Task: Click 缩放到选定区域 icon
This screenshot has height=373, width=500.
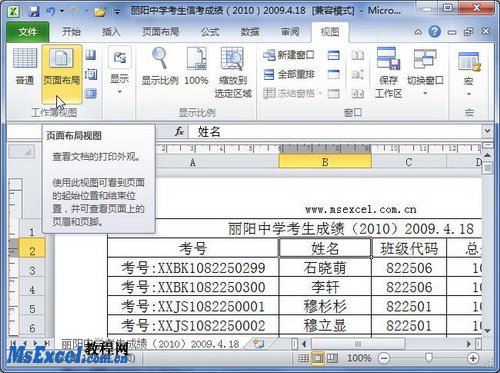Action: click(233, 73)
